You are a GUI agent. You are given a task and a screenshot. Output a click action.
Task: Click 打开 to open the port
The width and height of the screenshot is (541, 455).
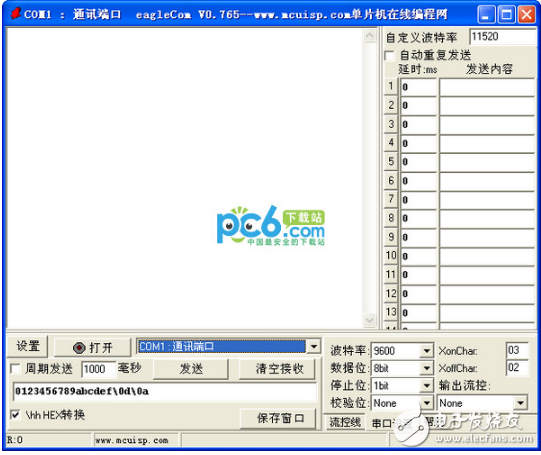93,347
